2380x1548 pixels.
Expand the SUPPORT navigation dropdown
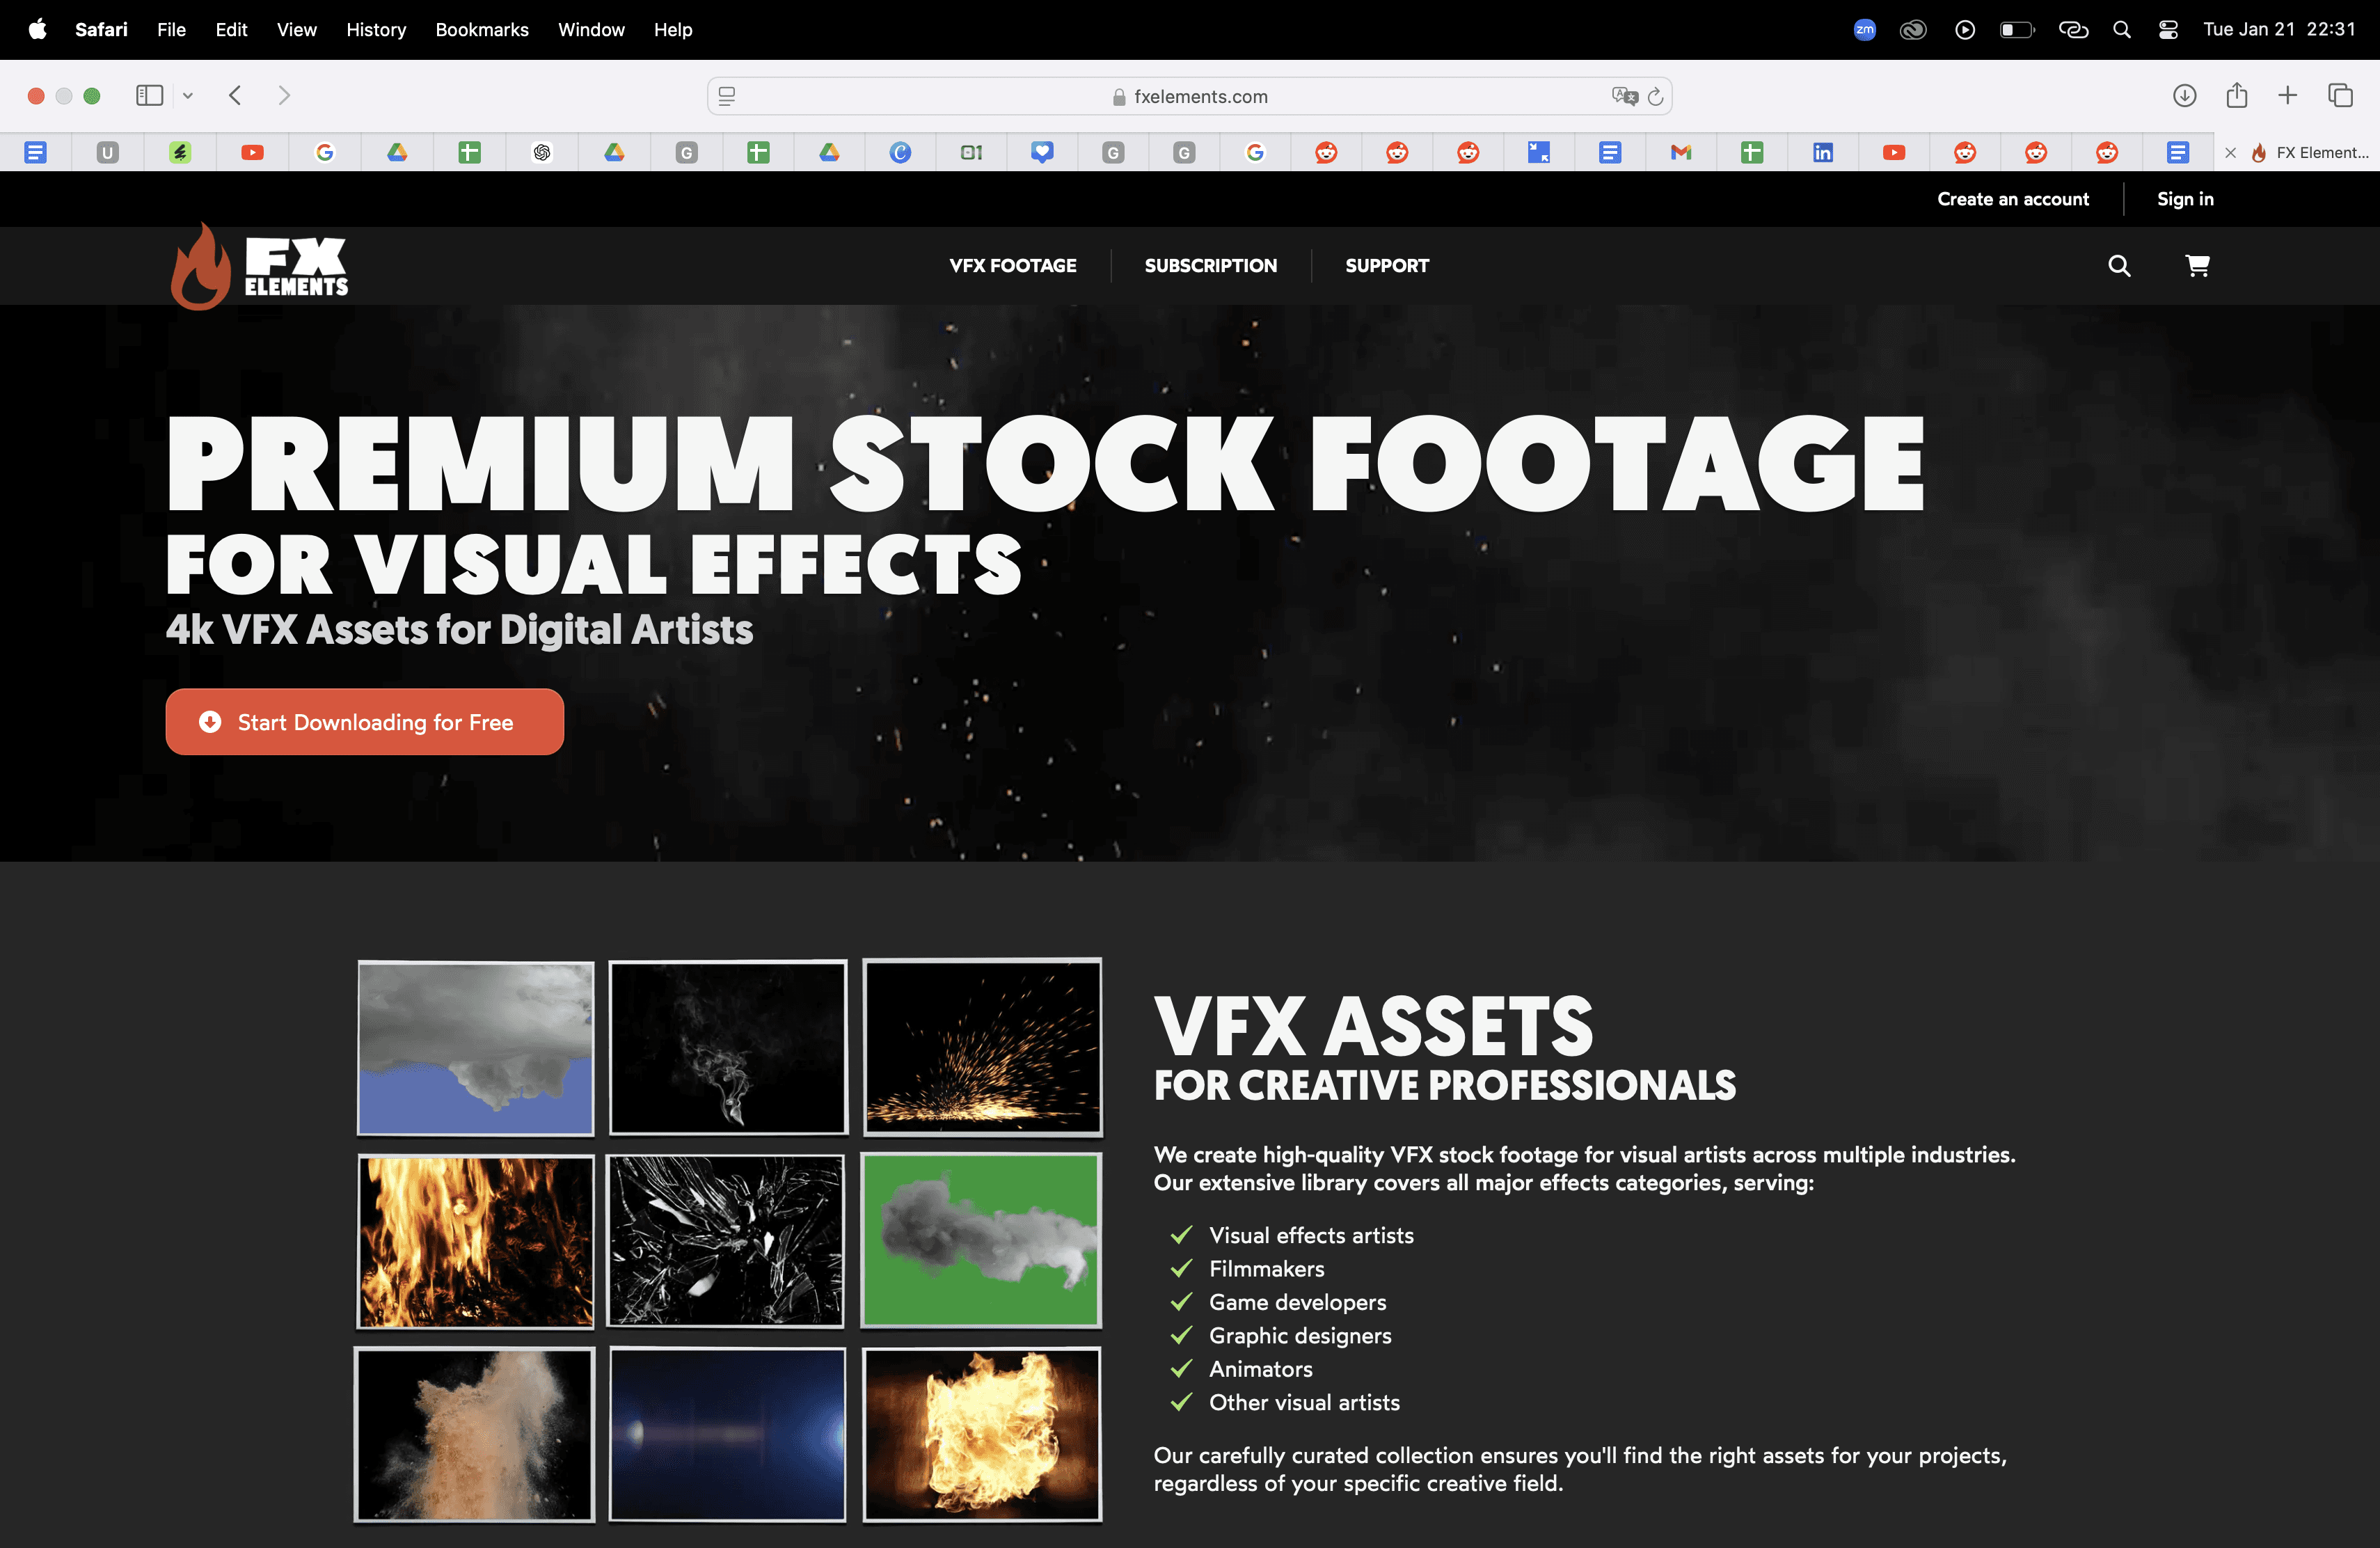pyautogui.click(x=1386, y=265)
